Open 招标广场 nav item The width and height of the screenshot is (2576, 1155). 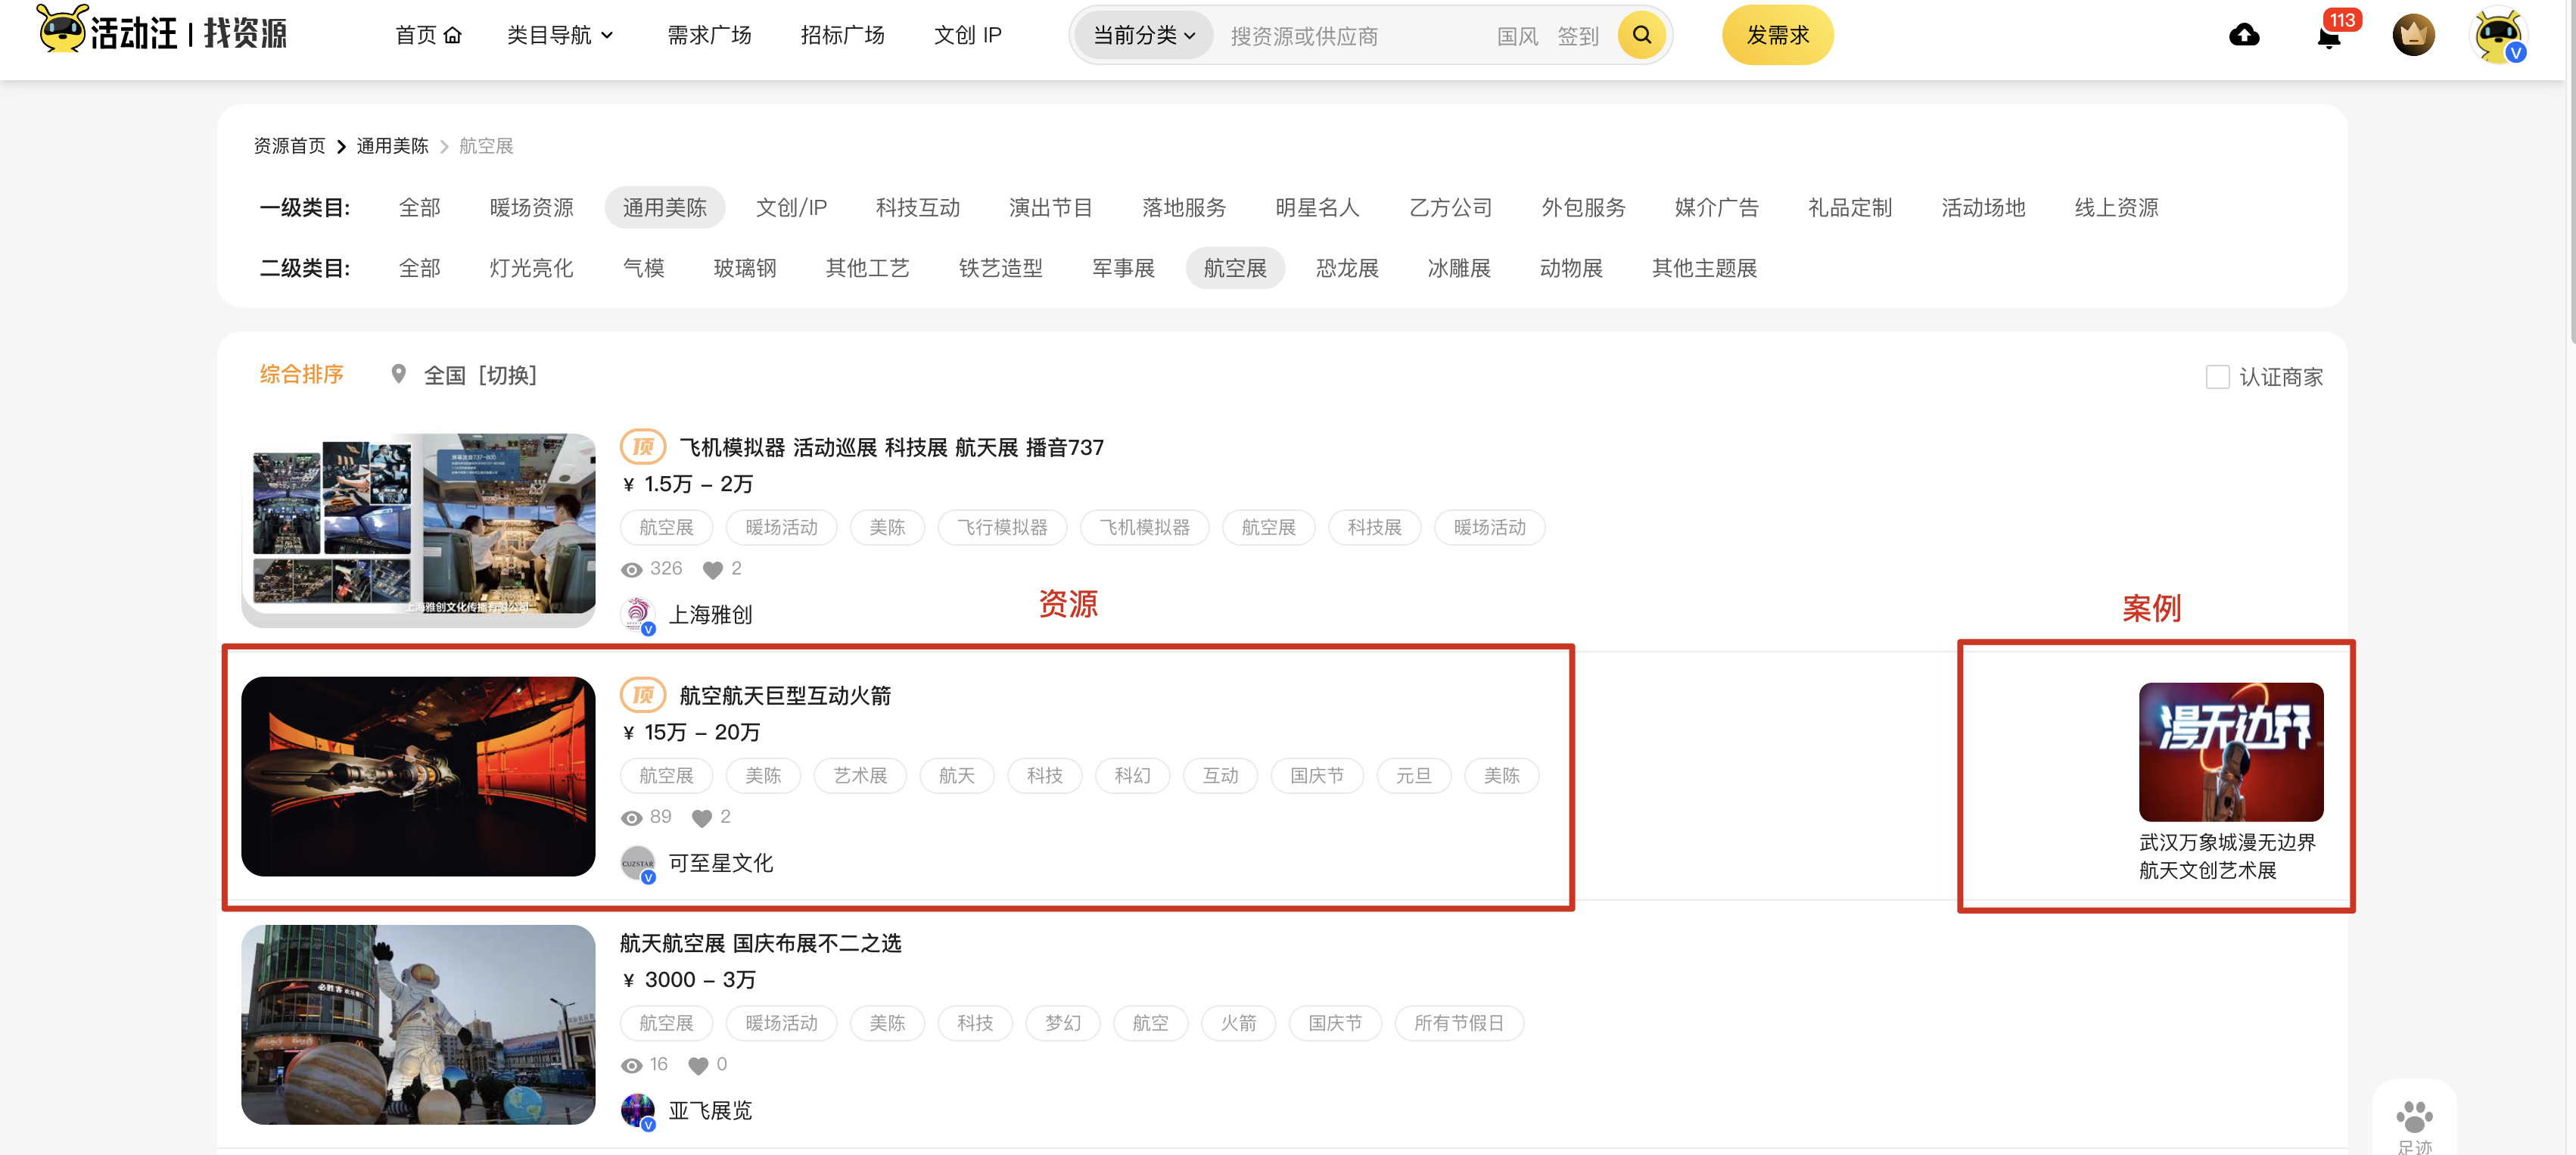point(842,36)
